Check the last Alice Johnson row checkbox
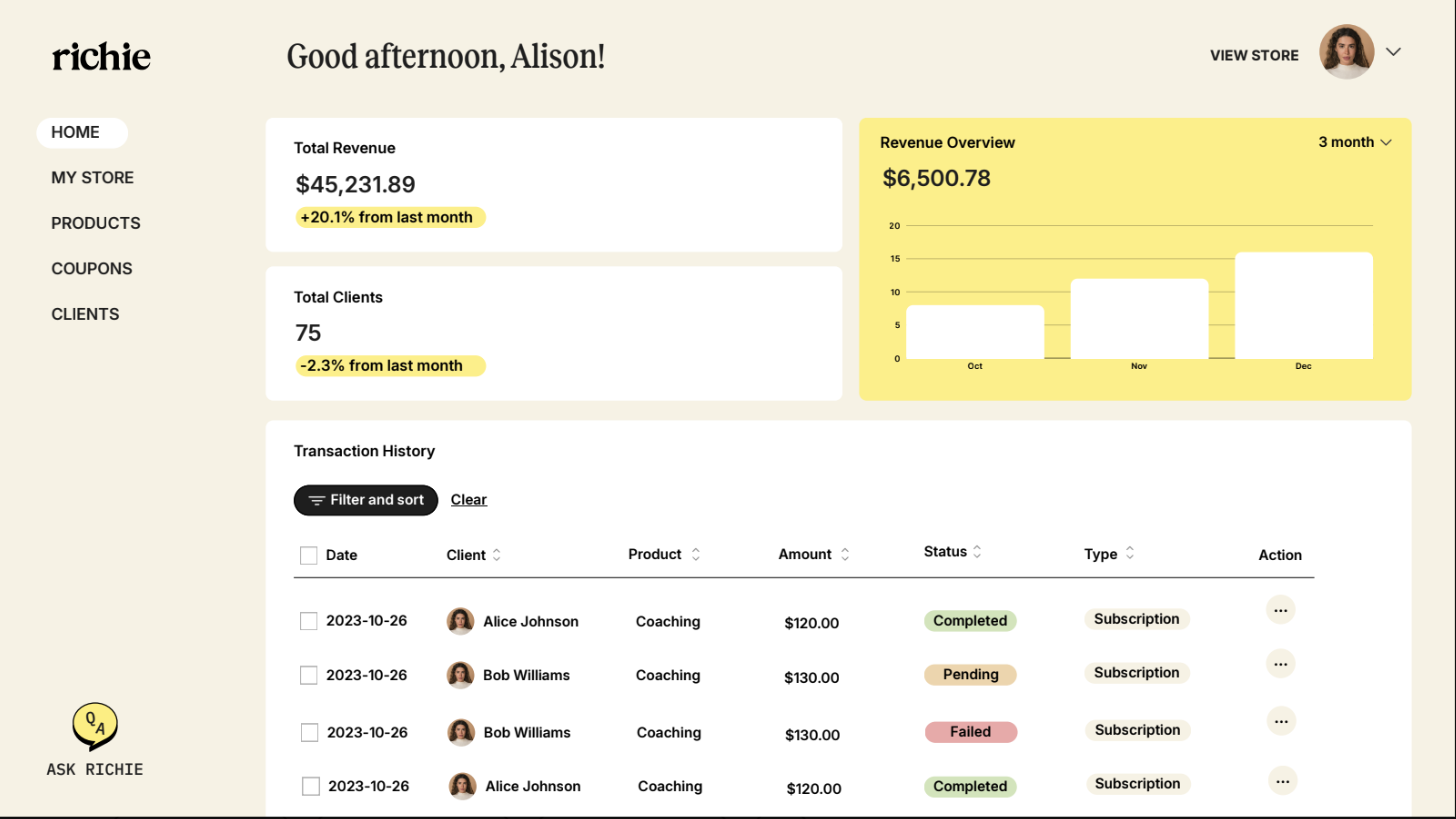Screen dimensions: 1456x819 coord(311,786)
